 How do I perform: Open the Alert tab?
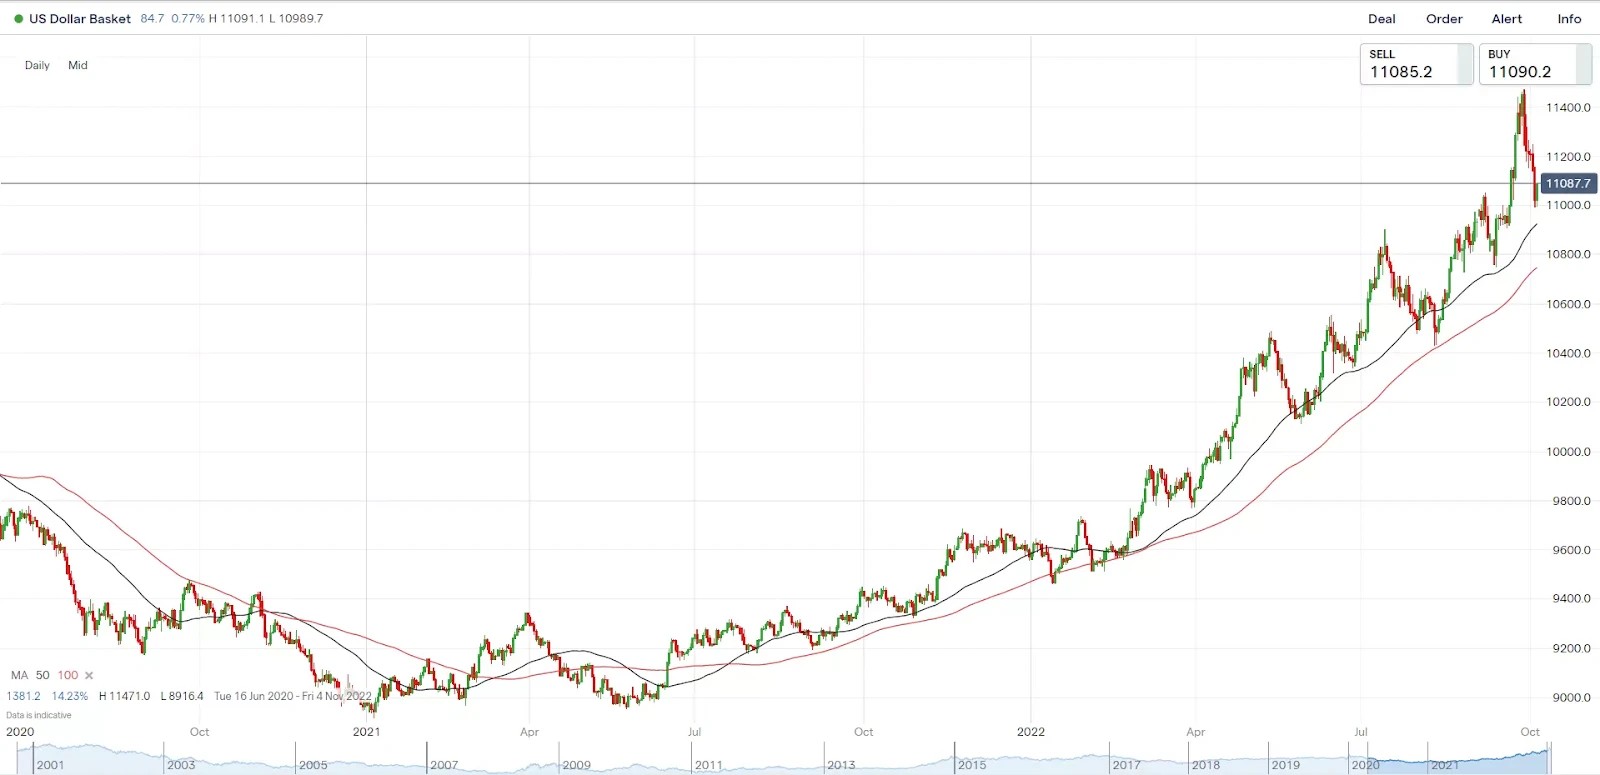click(1507, 19)
